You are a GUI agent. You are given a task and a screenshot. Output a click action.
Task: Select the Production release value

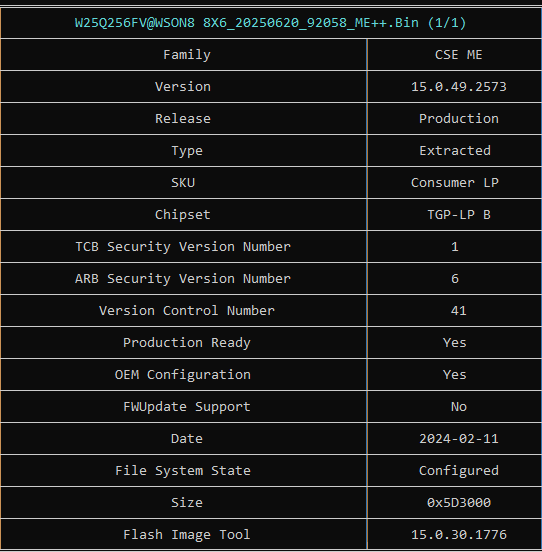tap(459, 119)
